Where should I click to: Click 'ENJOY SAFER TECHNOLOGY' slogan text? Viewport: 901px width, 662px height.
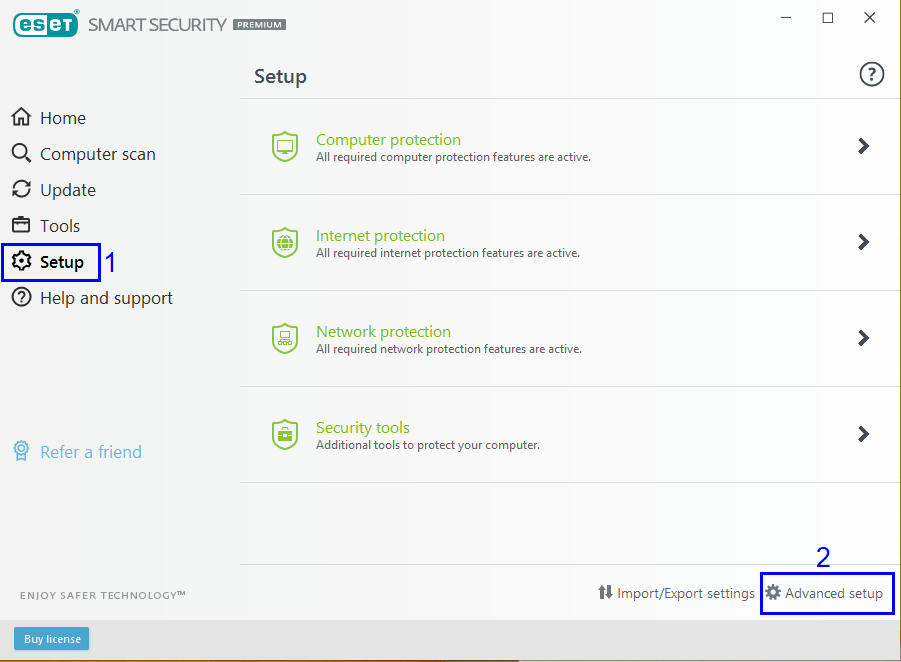tap(102, 595)
